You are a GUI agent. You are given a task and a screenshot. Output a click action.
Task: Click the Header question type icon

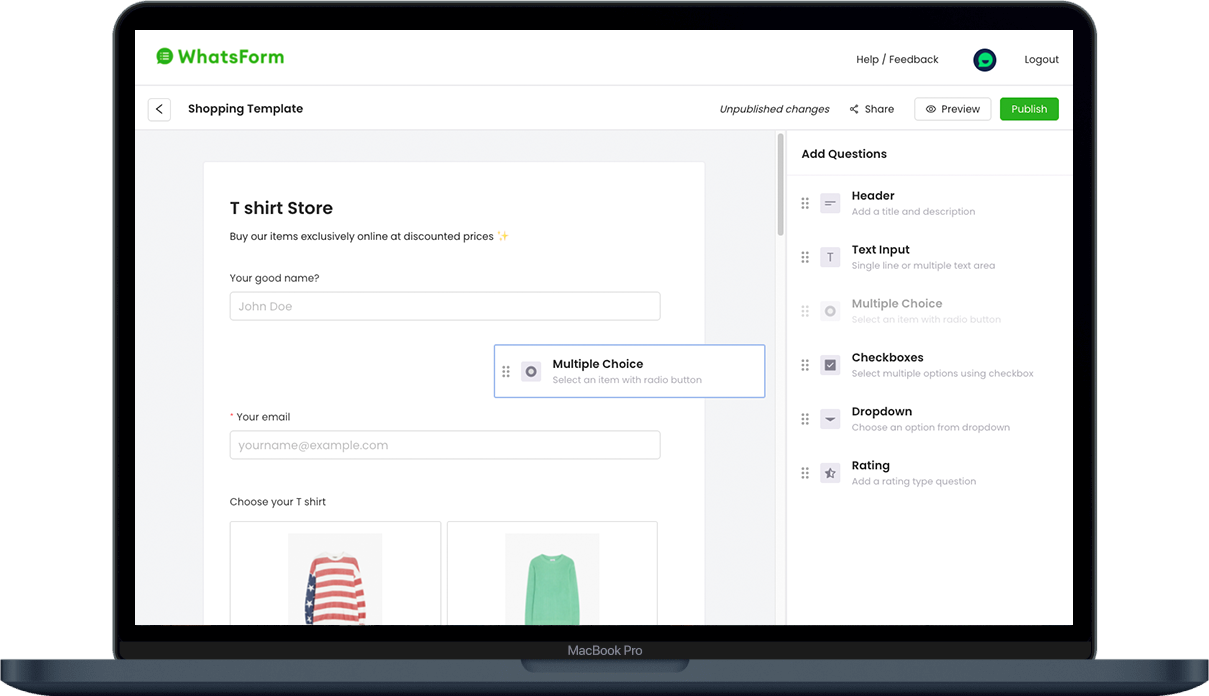(x=830, y=203)
